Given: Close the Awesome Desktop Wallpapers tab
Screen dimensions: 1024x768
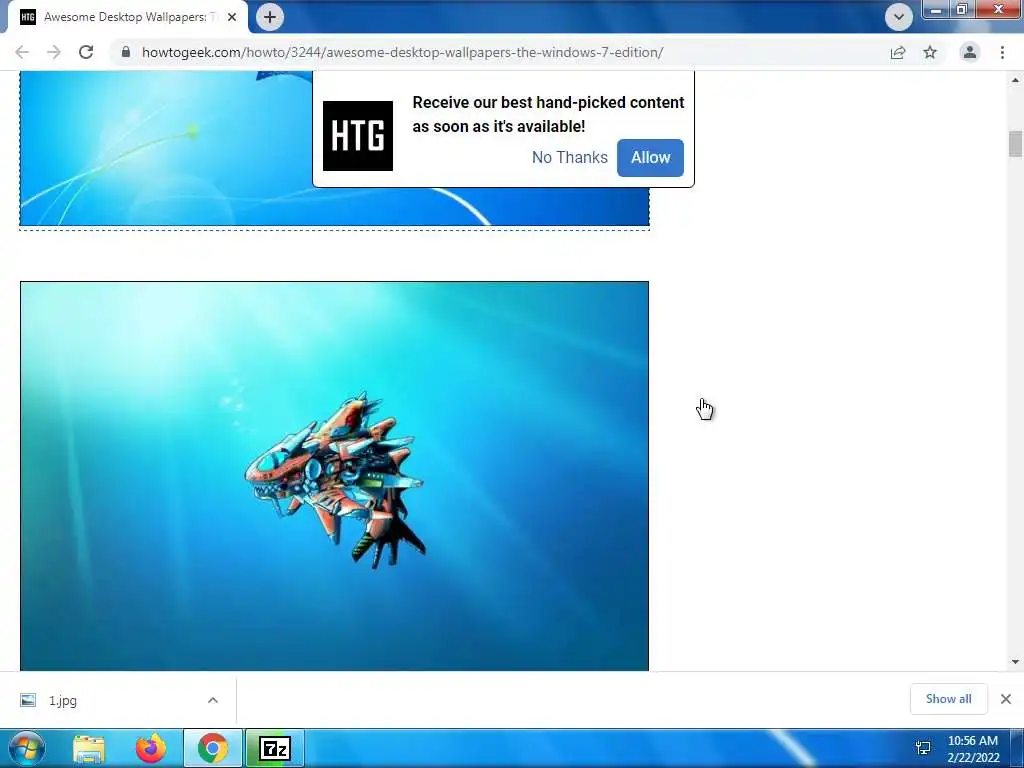Looking at the screenshot, I should [x=232, y=17].
